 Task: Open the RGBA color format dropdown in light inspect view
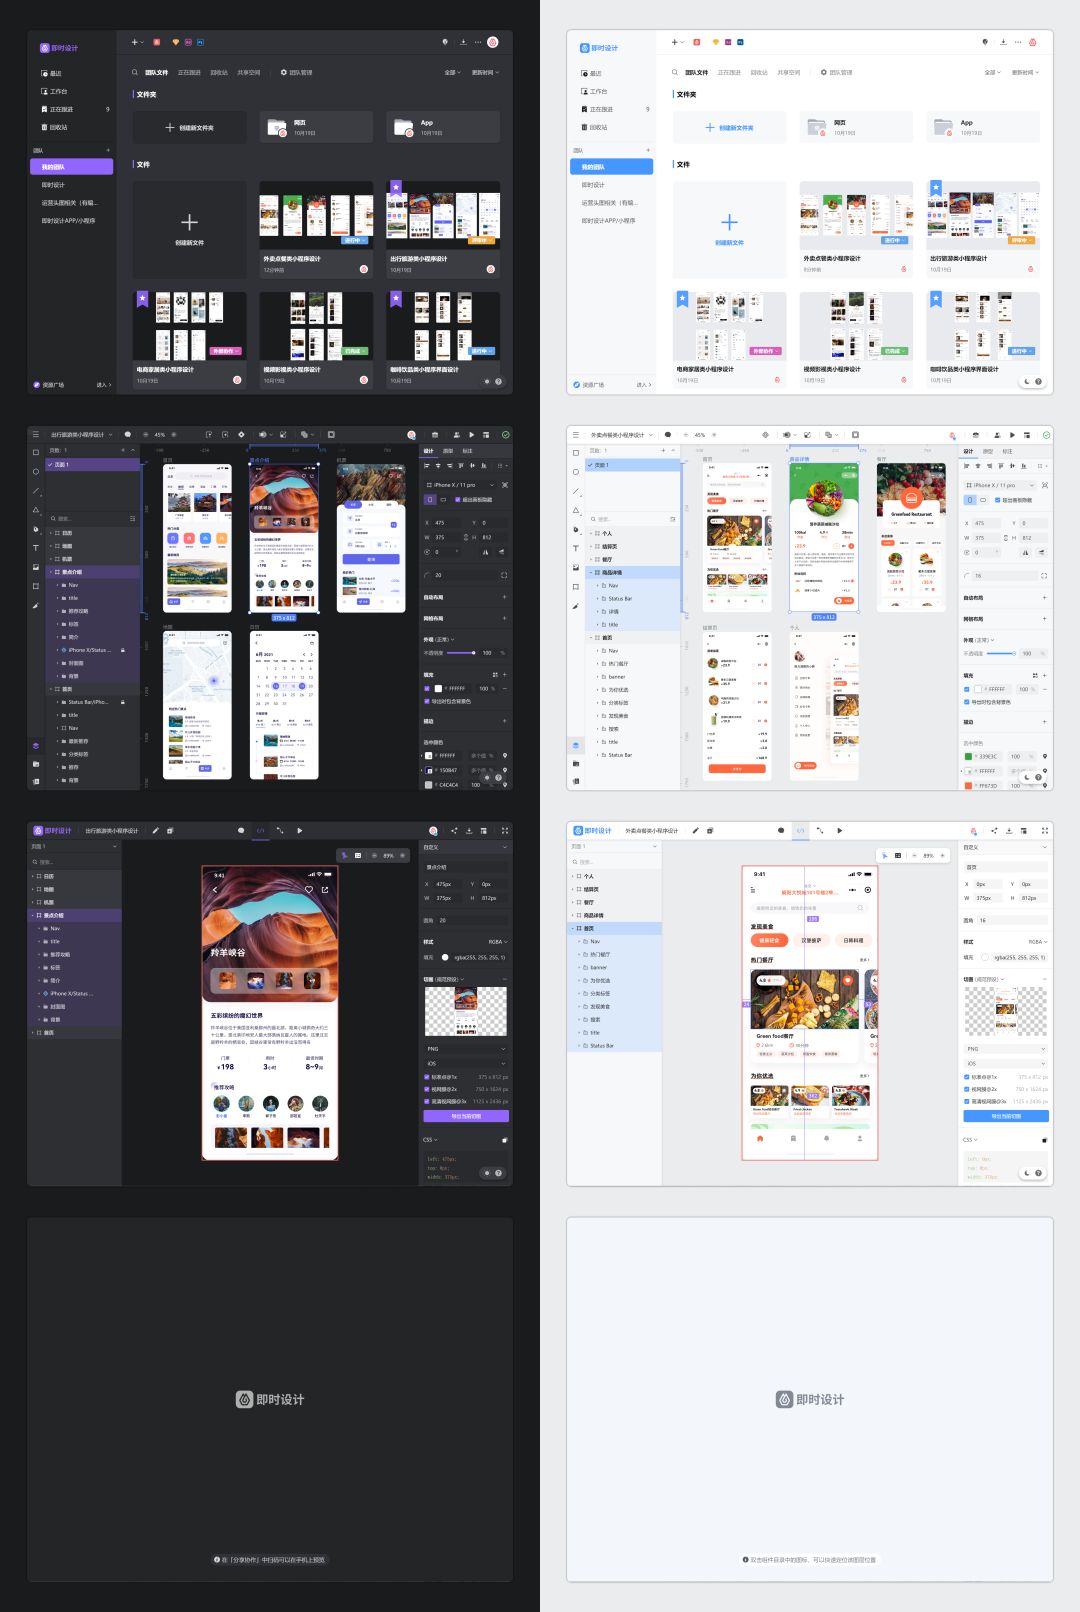[1038, 942]
